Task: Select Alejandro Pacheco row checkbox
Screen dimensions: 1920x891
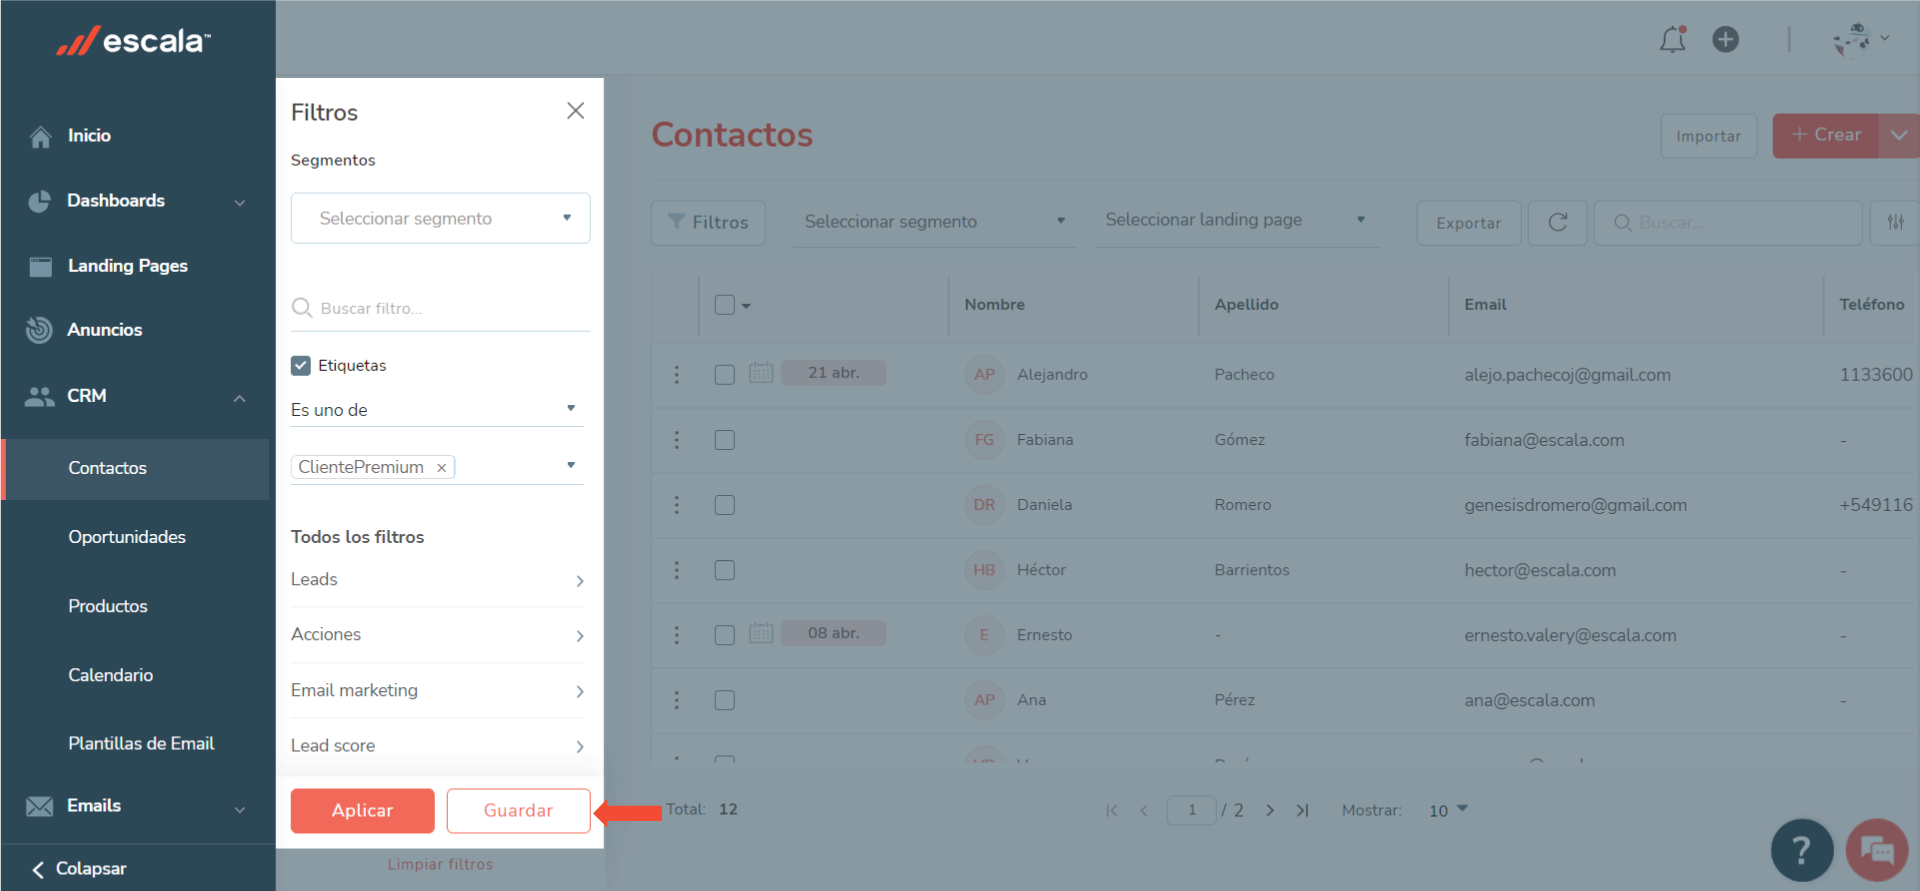Action: (x=725, y=375)
